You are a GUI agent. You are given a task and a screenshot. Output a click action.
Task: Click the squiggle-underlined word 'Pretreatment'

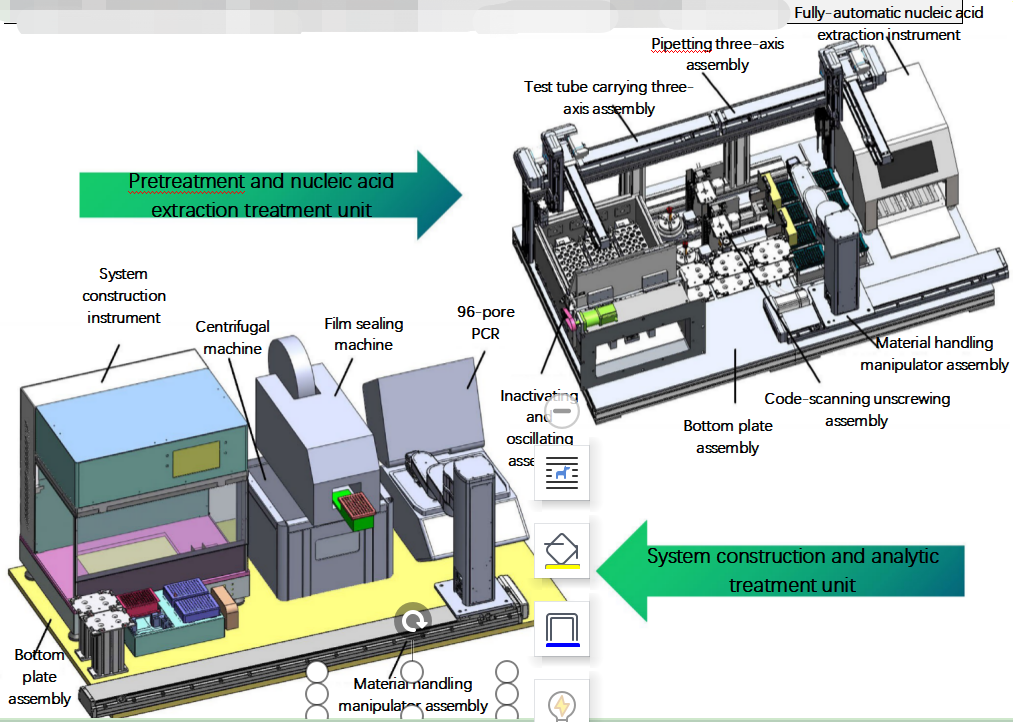pos(187,181)
